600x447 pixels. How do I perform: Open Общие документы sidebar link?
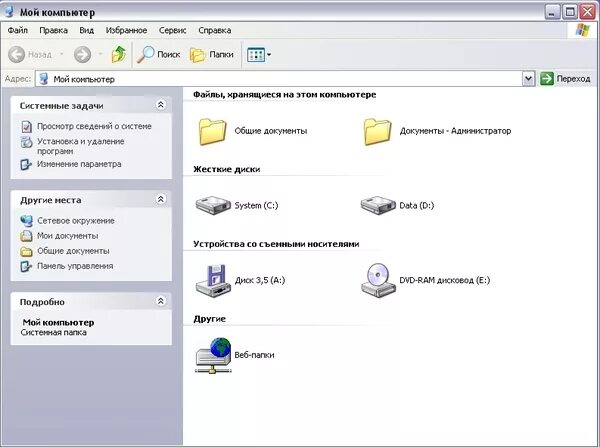tap(73, 251)
